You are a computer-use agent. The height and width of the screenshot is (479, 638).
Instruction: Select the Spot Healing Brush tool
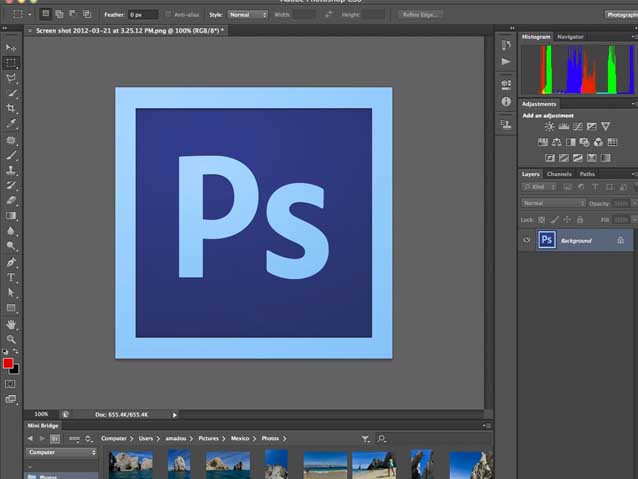tap(11, 140)
